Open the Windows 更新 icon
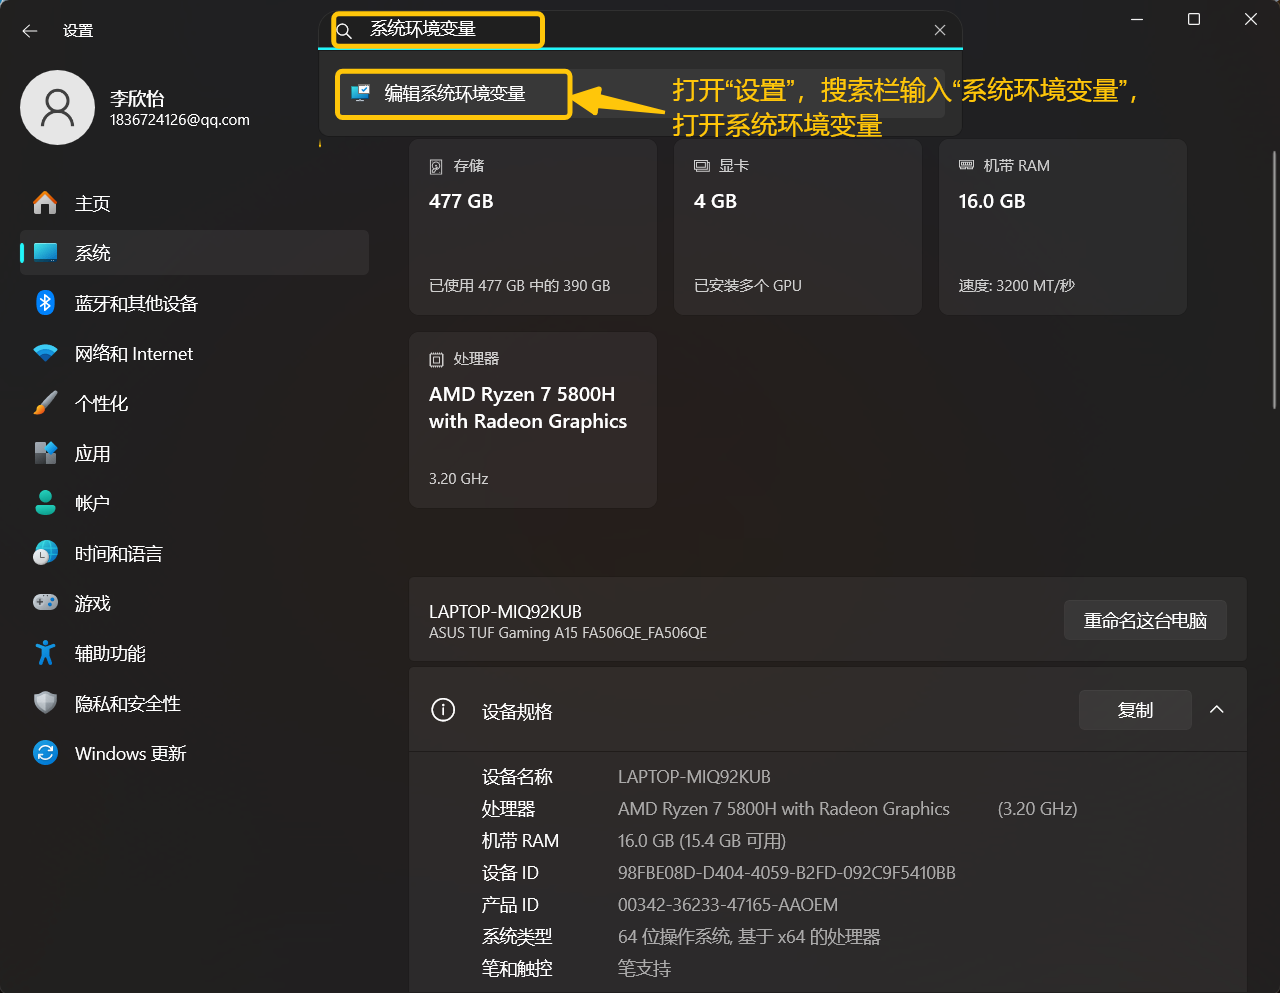This screenshot has width=1280, height=993. (45, 753)
